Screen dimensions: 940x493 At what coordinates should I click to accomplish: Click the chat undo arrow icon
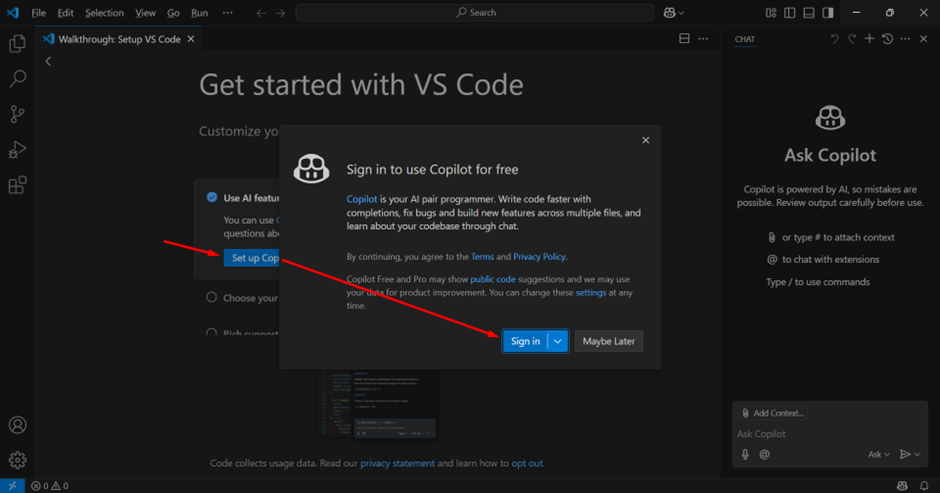tap(834, 39)
